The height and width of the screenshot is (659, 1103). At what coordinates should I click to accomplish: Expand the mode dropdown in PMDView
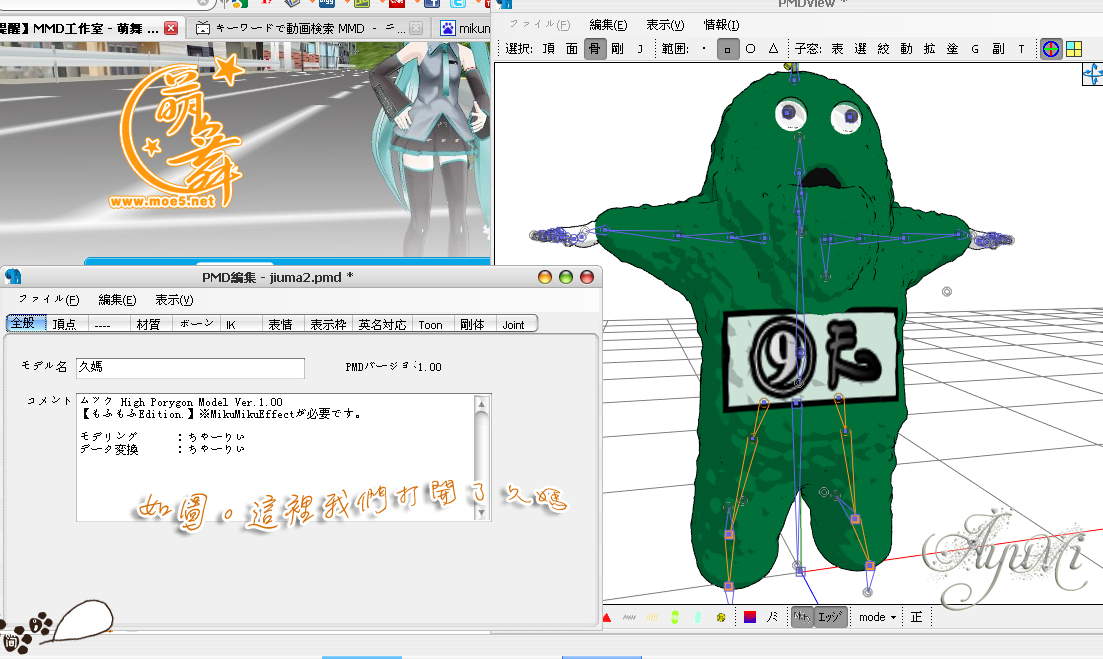[877, 618]
